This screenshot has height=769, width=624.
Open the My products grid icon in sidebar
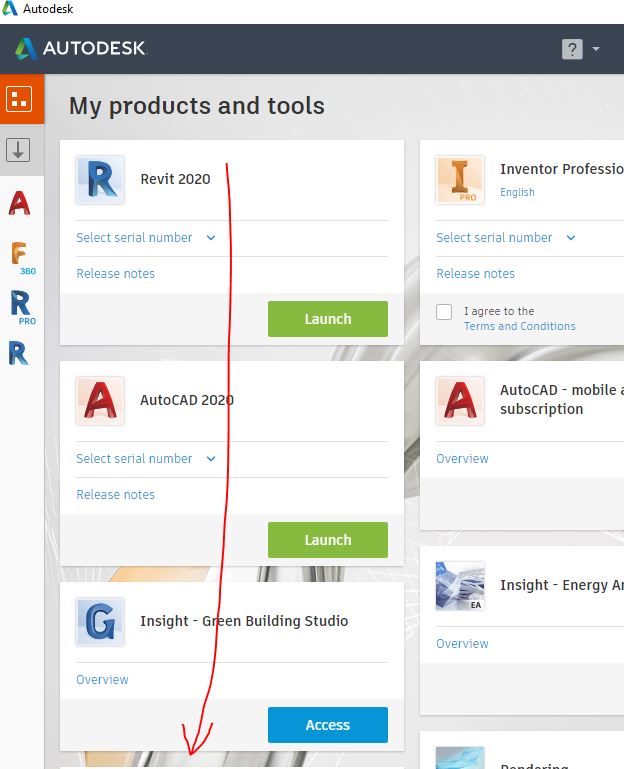pos(19,99)
